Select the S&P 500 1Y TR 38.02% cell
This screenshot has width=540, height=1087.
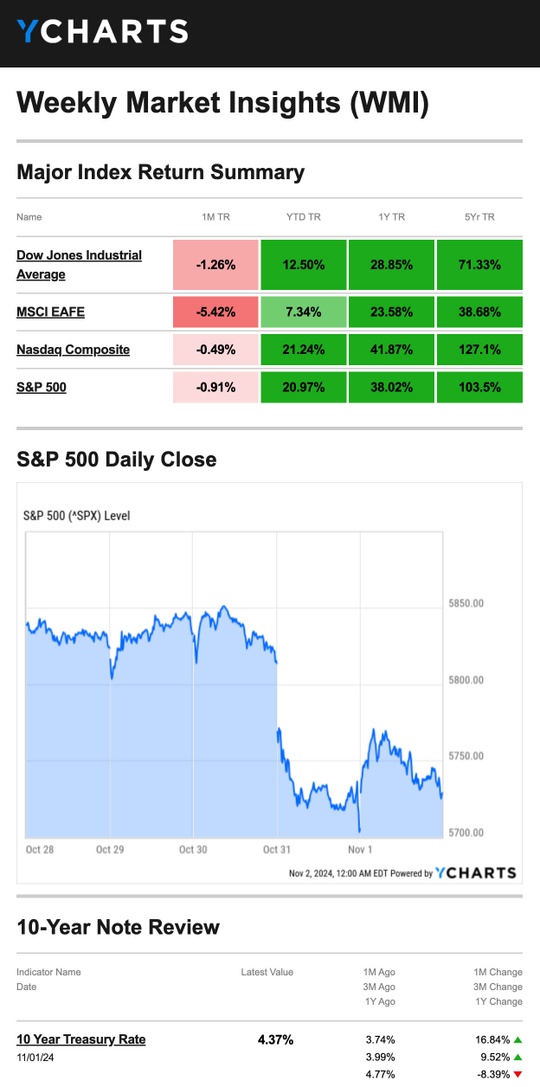pyautogui.click(x=392, y=387)
